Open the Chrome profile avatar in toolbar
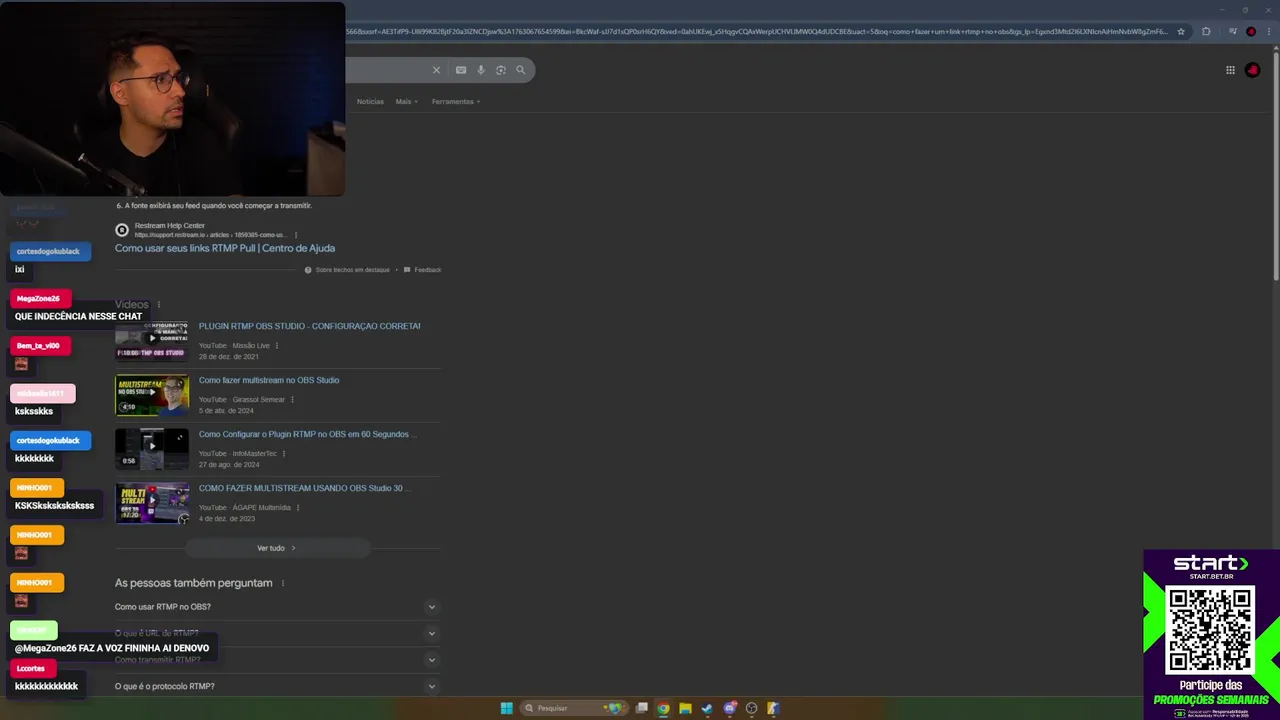The image size is (1280, 720). 1251,31
